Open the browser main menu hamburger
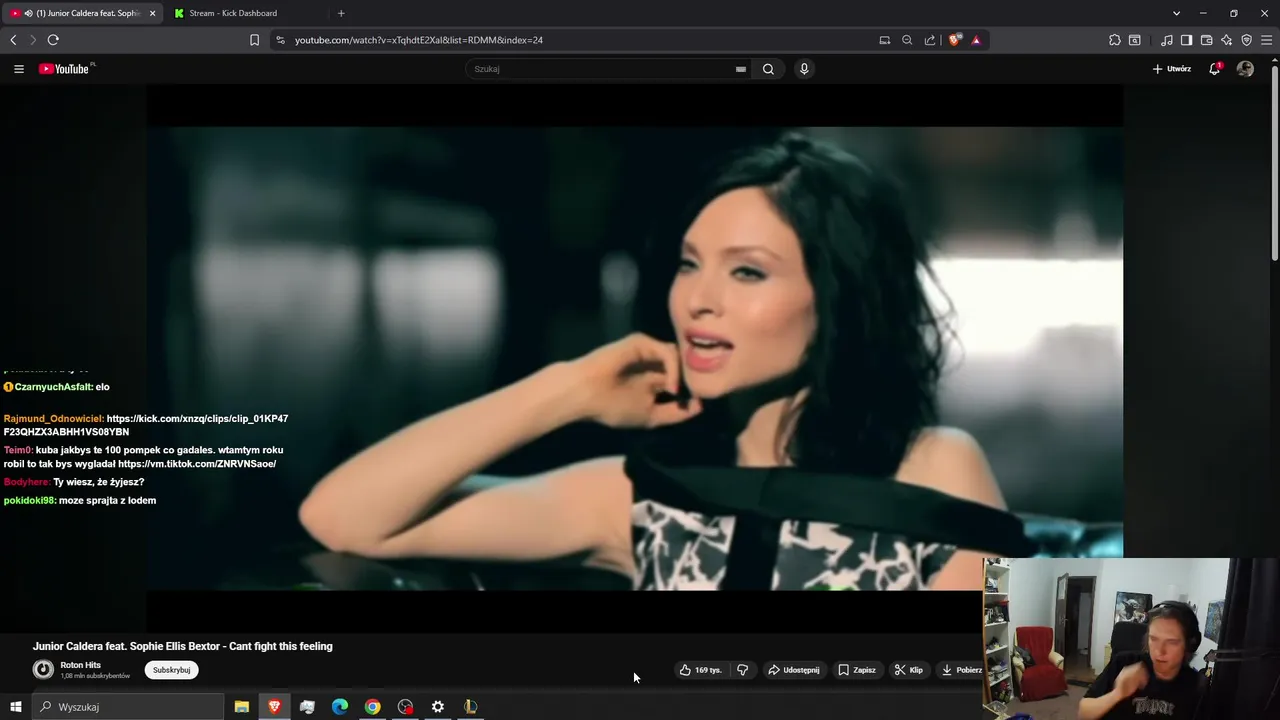This screenshot has width=1280, height=720. coord(1267,40)
